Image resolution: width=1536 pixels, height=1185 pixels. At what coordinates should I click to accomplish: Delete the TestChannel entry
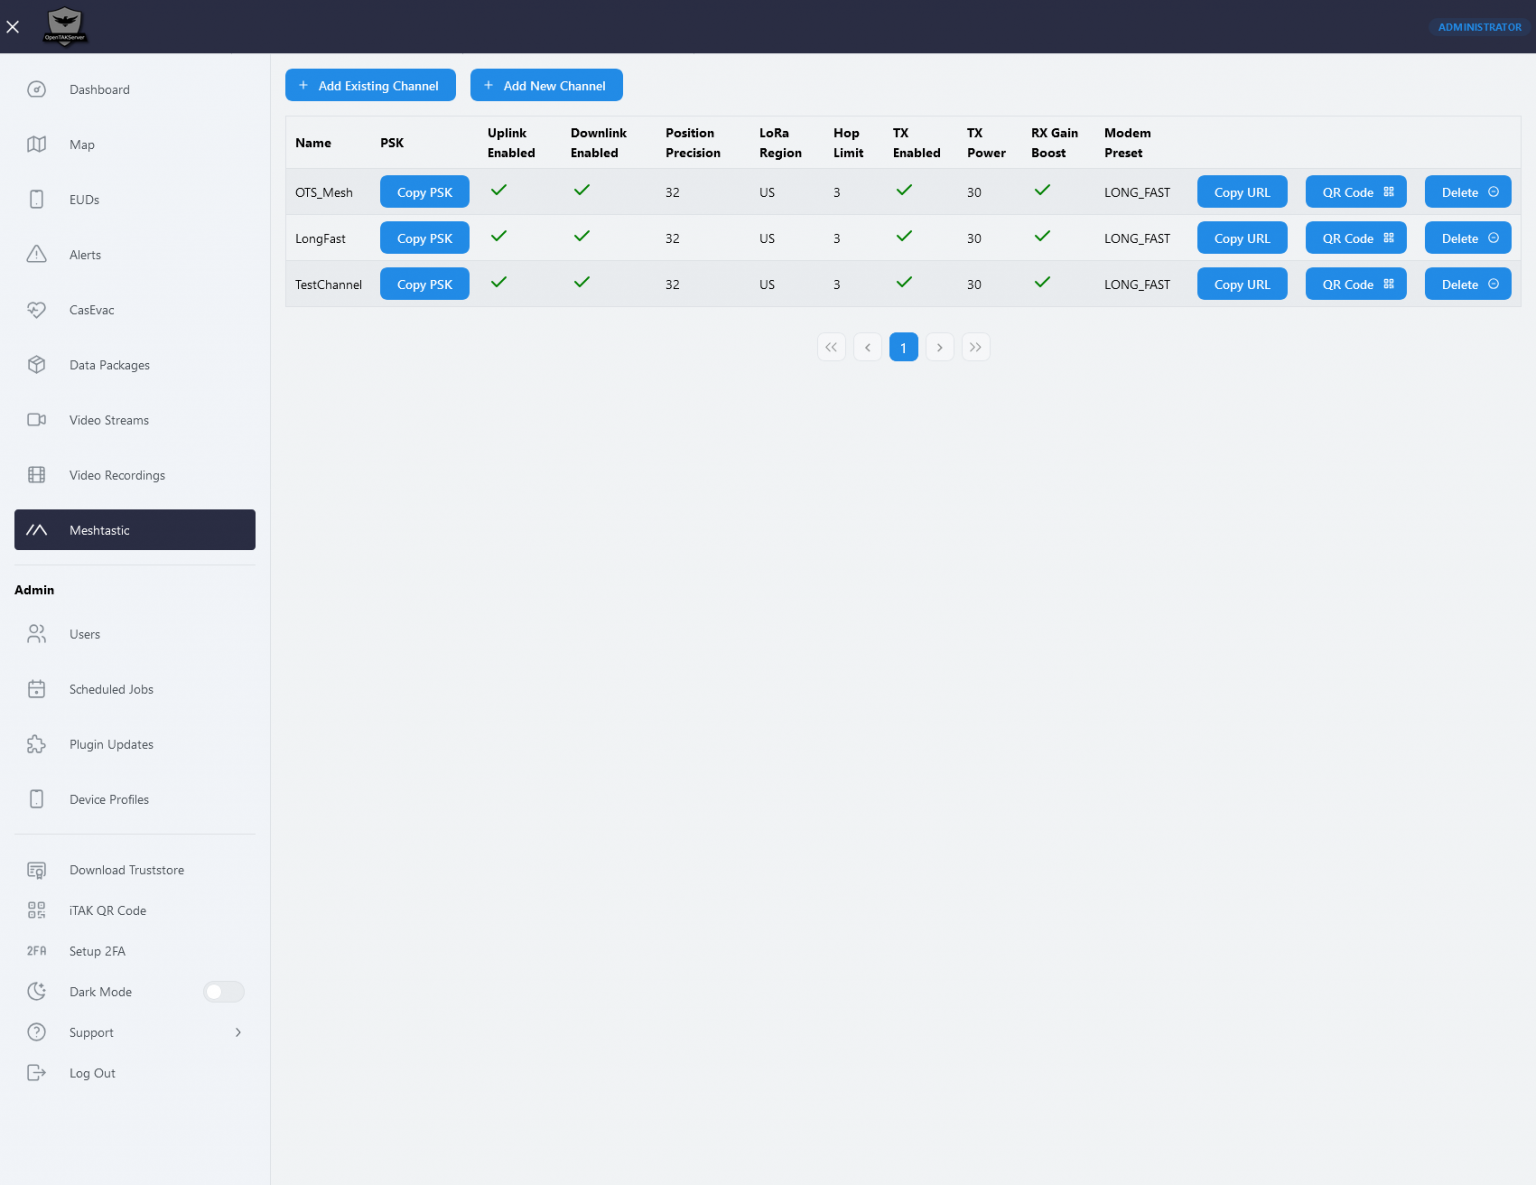(1467, 284)
